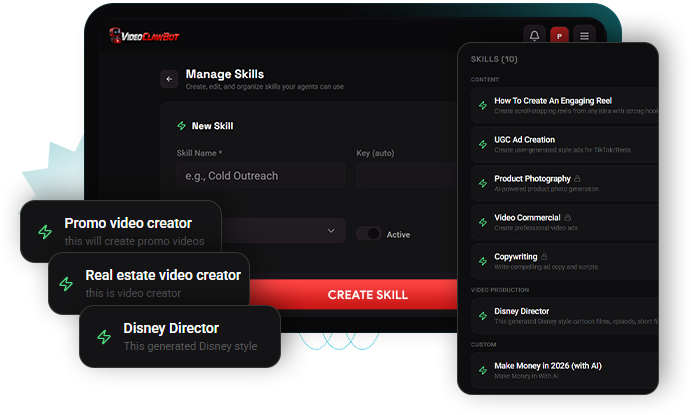Click the lock icon next to Product Photography
Image resolution: width=691 pixels, height=415 pixels.
tap(577, 178)
